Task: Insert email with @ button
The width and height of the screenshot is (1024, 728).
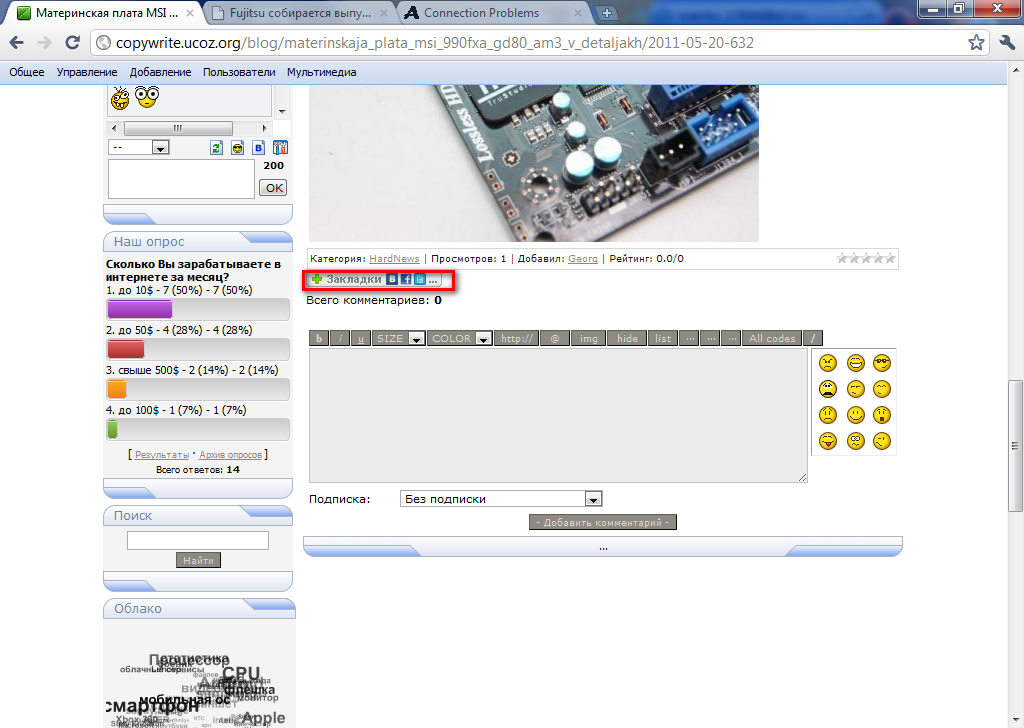Action: [x=555, y=338]
